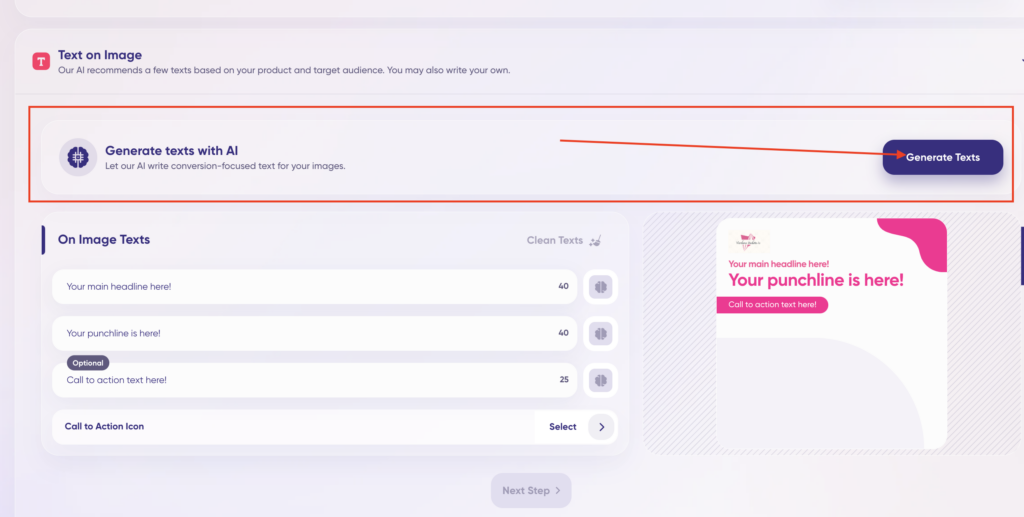The width and height of the screenshot is (1024, 517).
Task: Click the AI brain icon next to the punchline field
Action: coord(600,334)
